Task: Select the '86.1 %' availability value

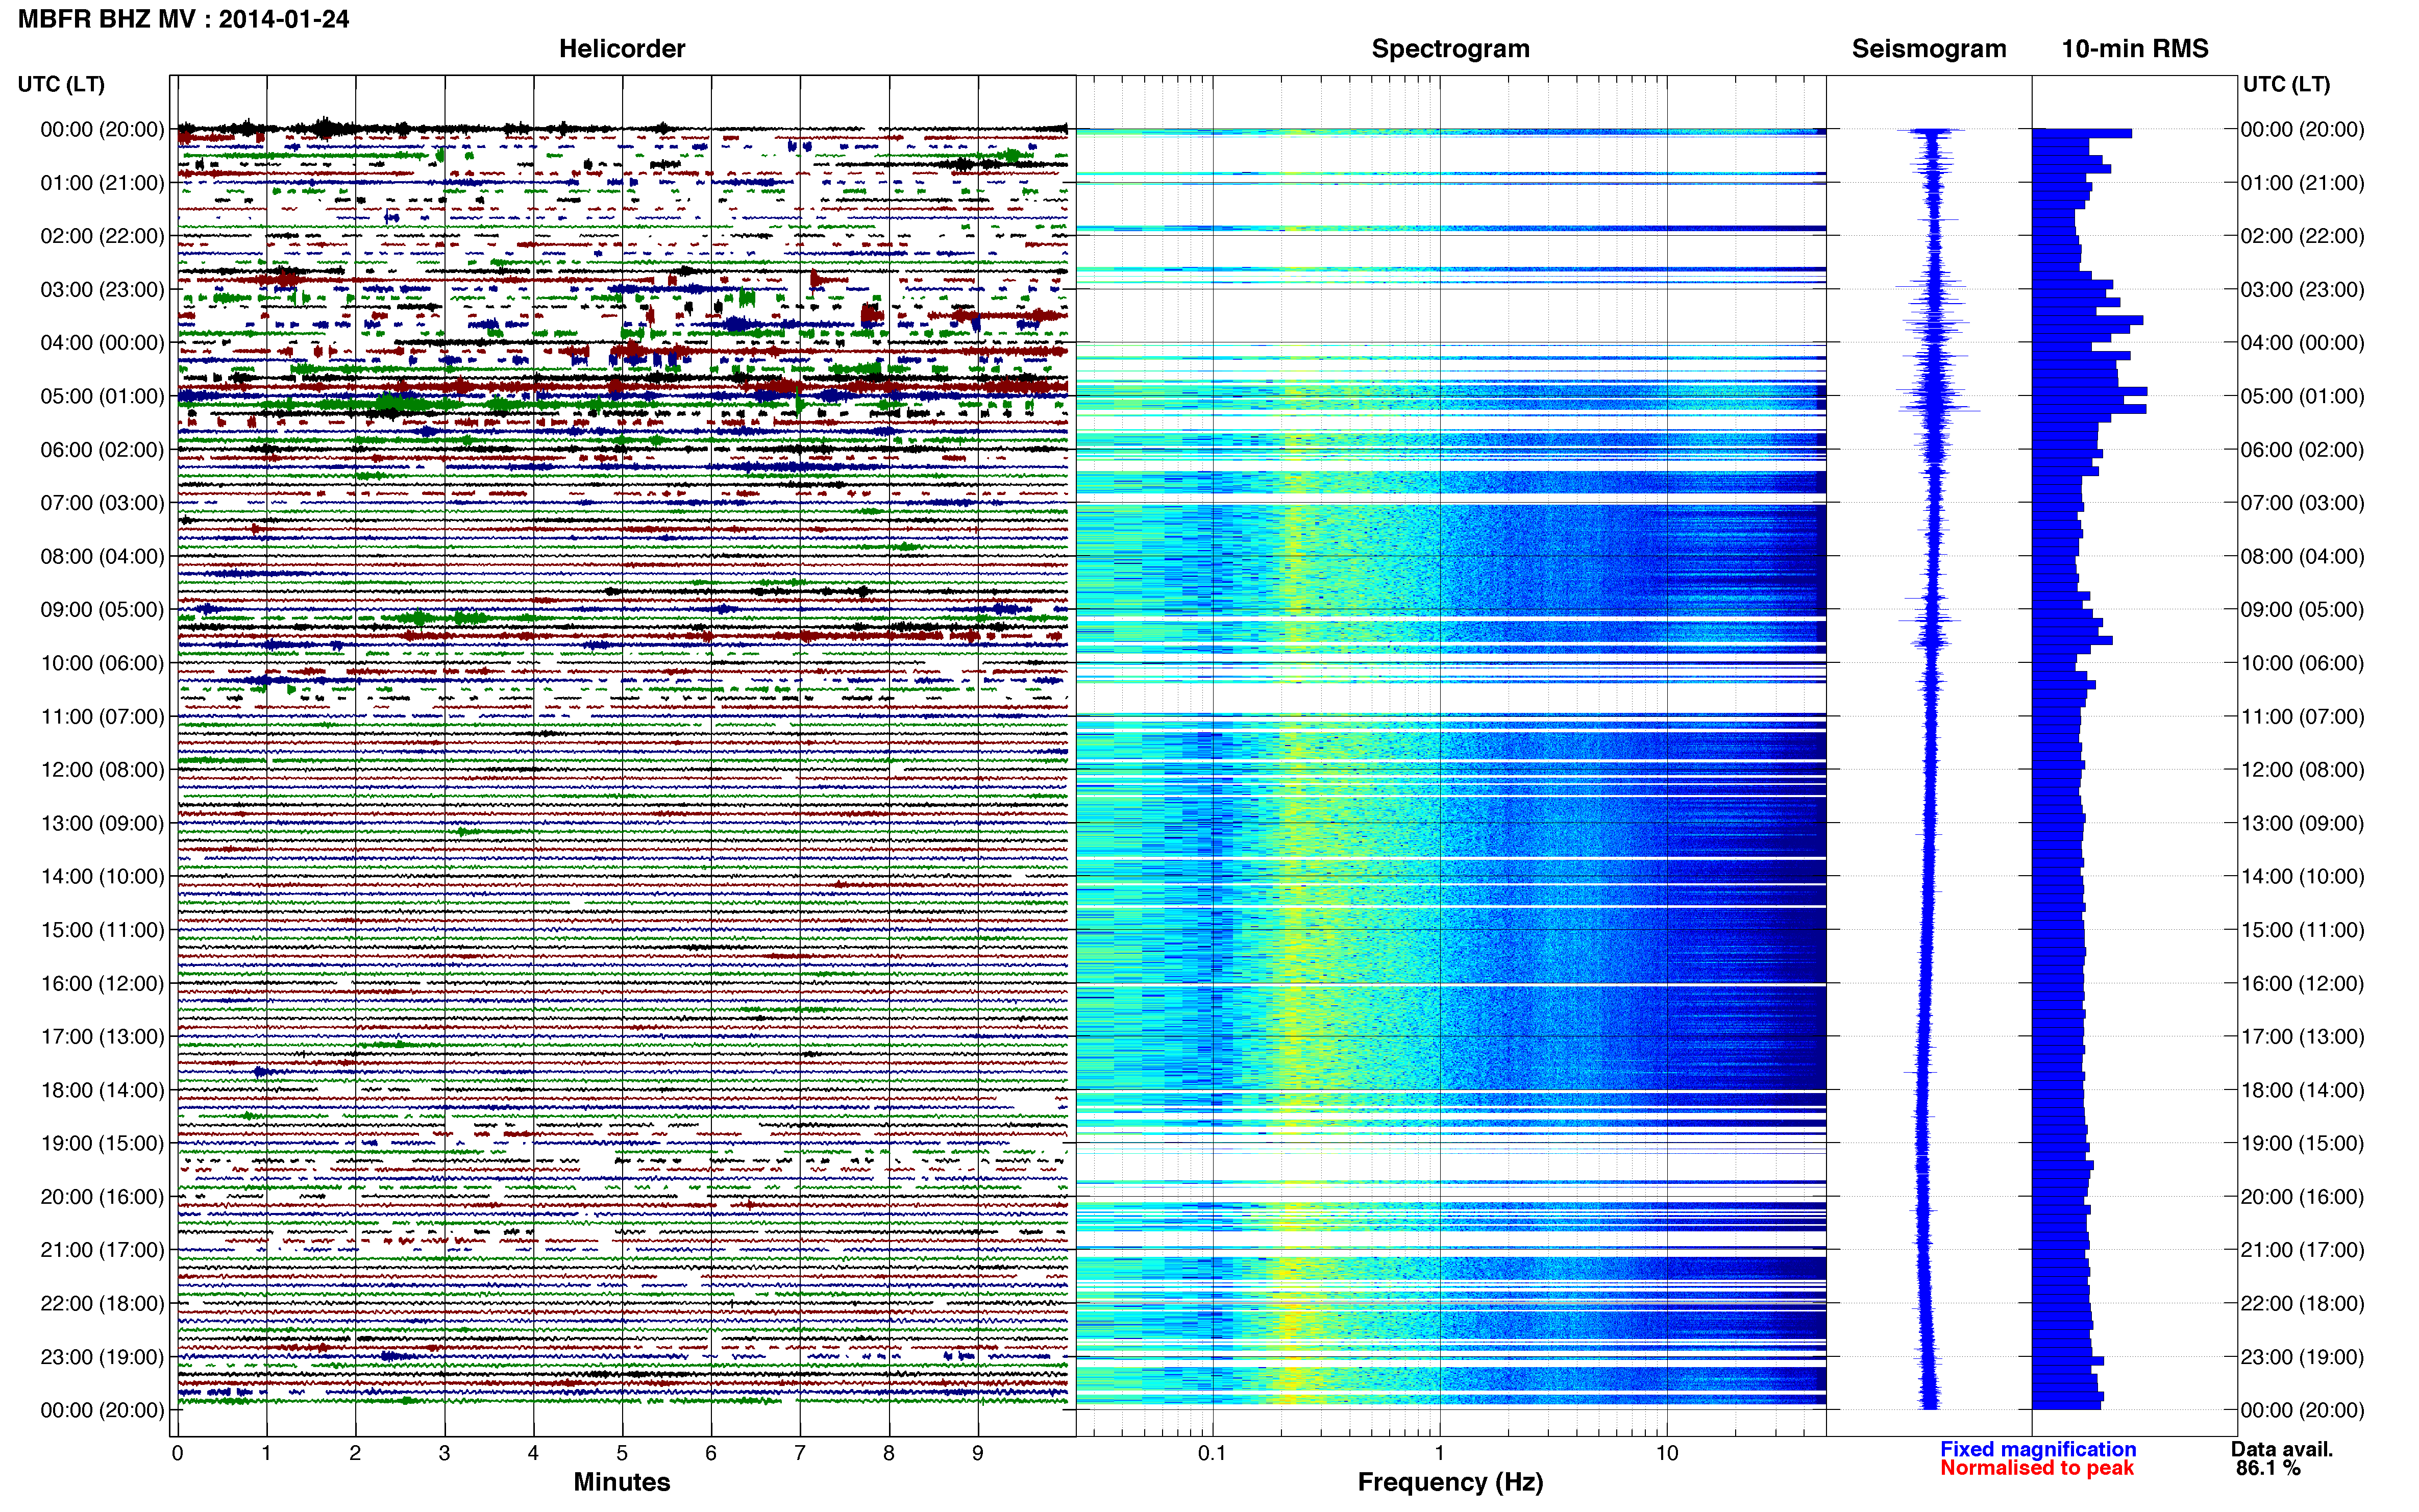Action: coord(2268,1468)
